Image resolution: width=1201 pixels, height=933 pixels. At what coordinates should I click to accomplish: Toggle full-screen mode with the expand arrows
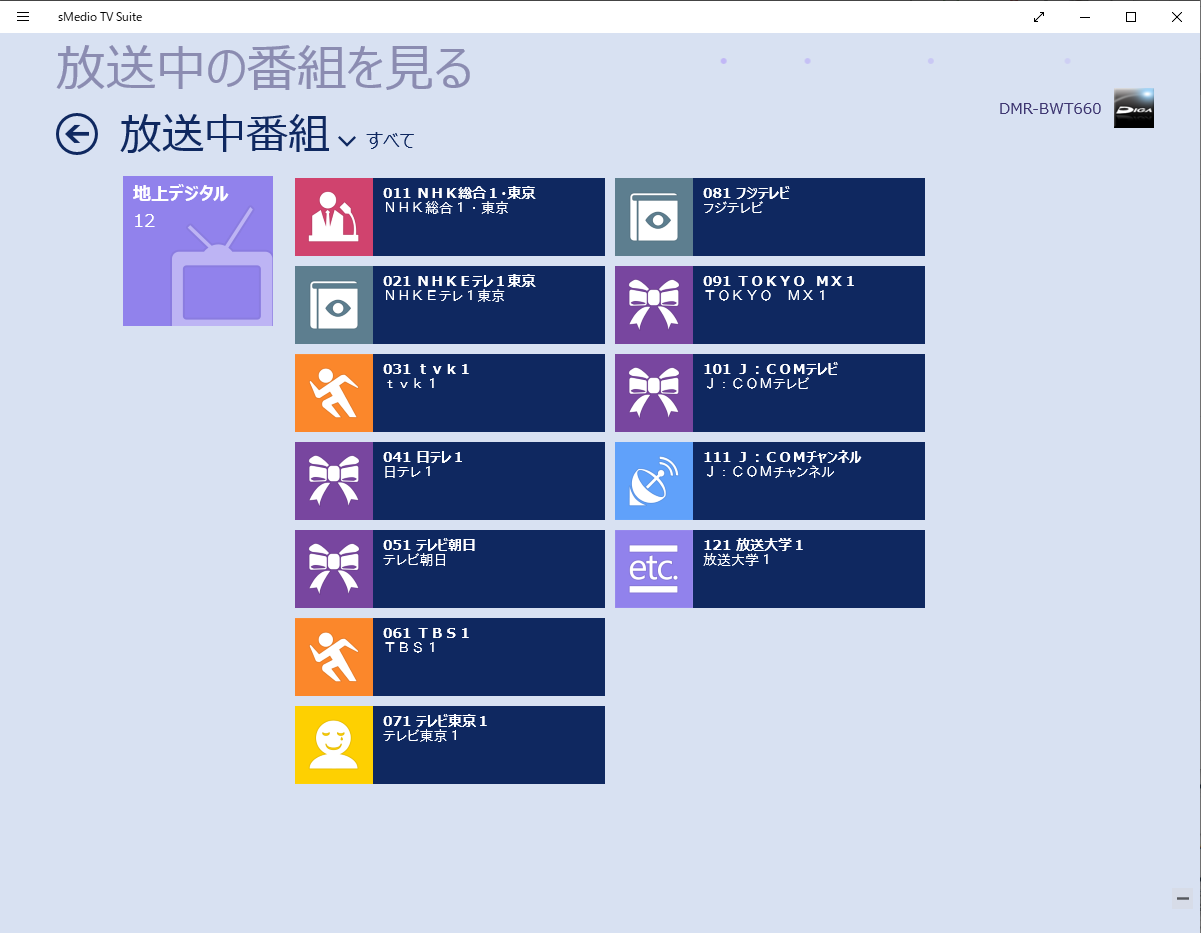[x=1039, y=17]
